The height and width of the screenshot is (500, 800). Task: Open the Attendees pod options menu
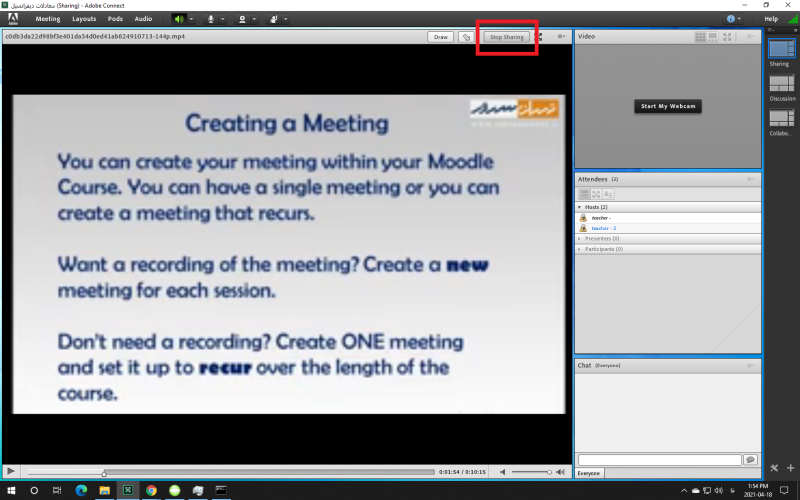(x=751, y=179)
